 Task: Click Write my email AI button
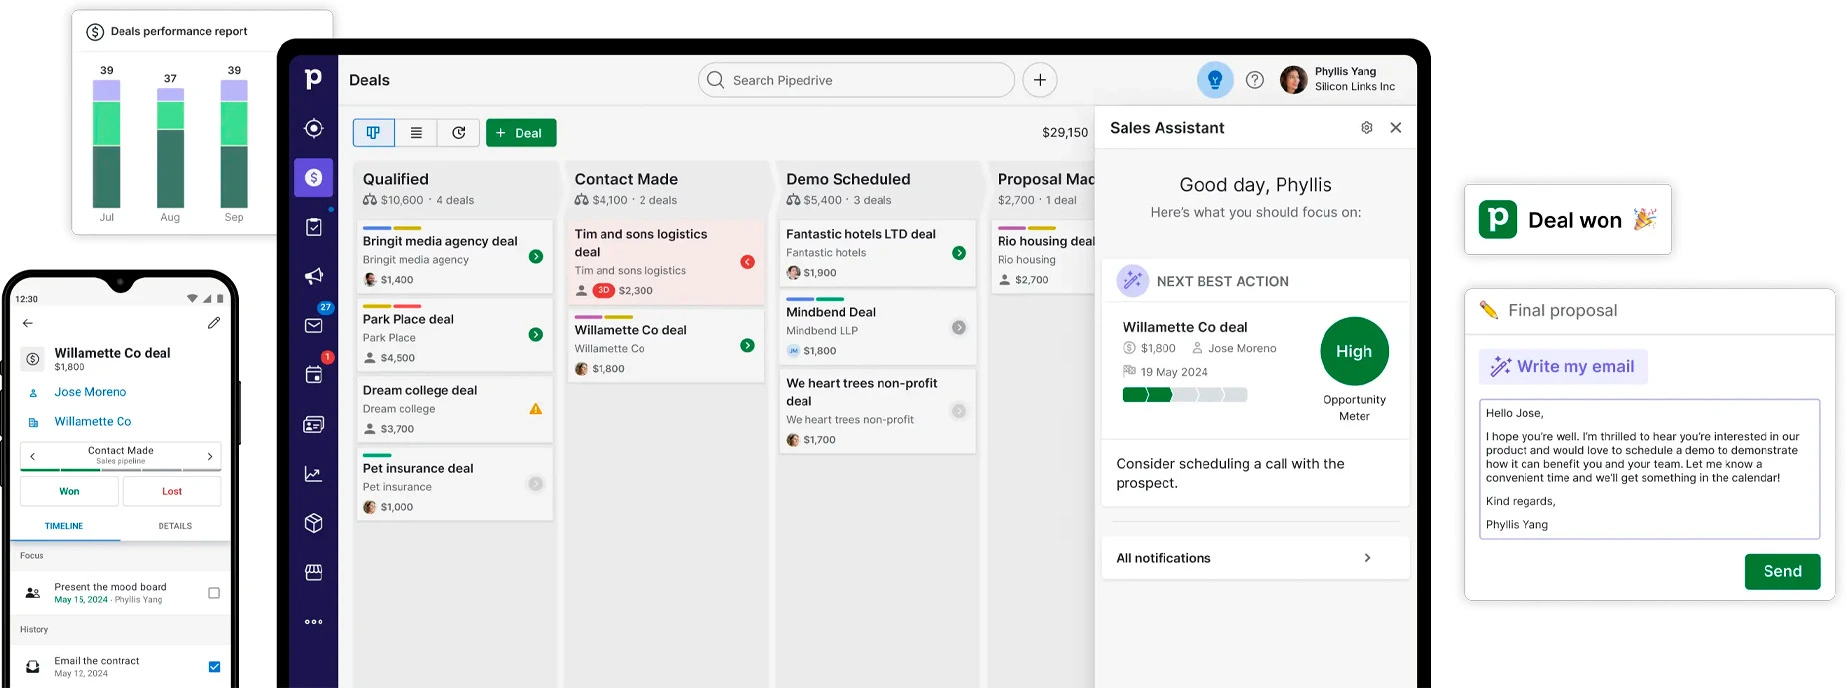coord(1563,367)
